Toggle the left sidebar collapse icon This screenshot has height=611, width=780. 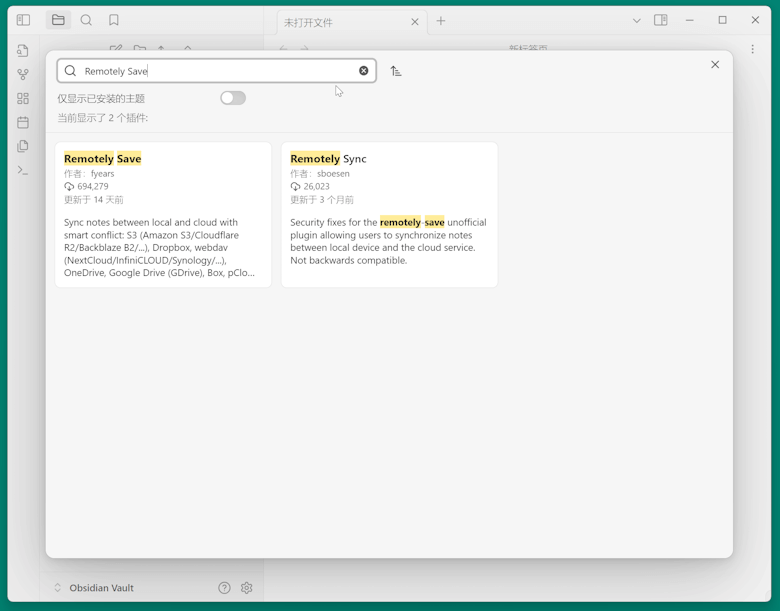tap(23, 20)
